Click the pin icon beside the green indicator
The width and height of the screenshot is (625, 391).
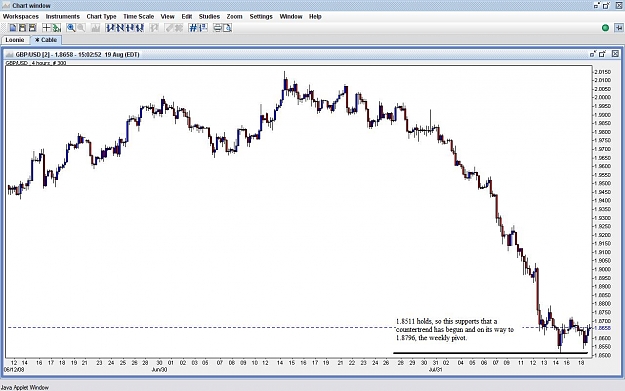pos(618,28)
